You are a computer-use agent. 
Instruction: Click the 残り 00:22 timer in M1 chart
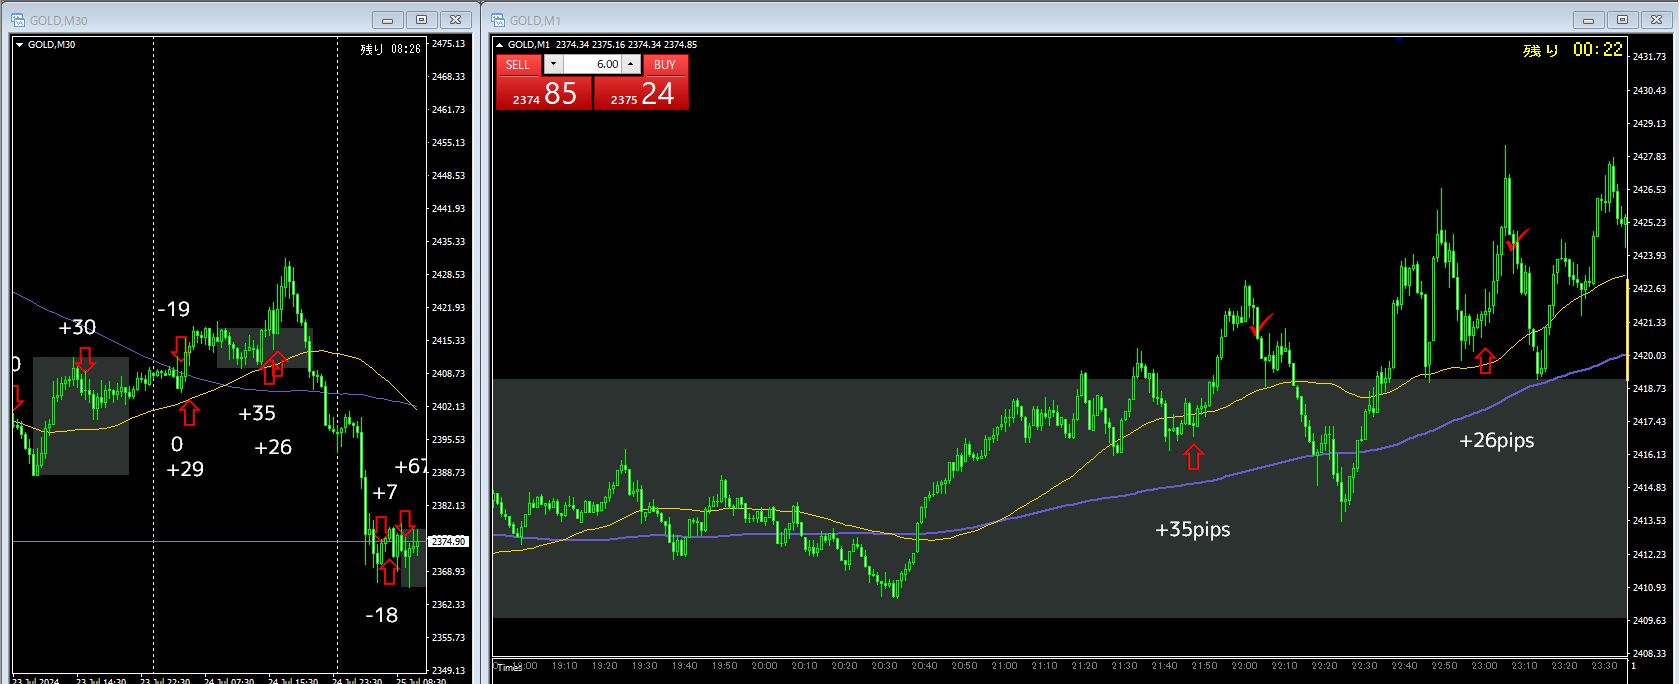(x=1572, y=49)
